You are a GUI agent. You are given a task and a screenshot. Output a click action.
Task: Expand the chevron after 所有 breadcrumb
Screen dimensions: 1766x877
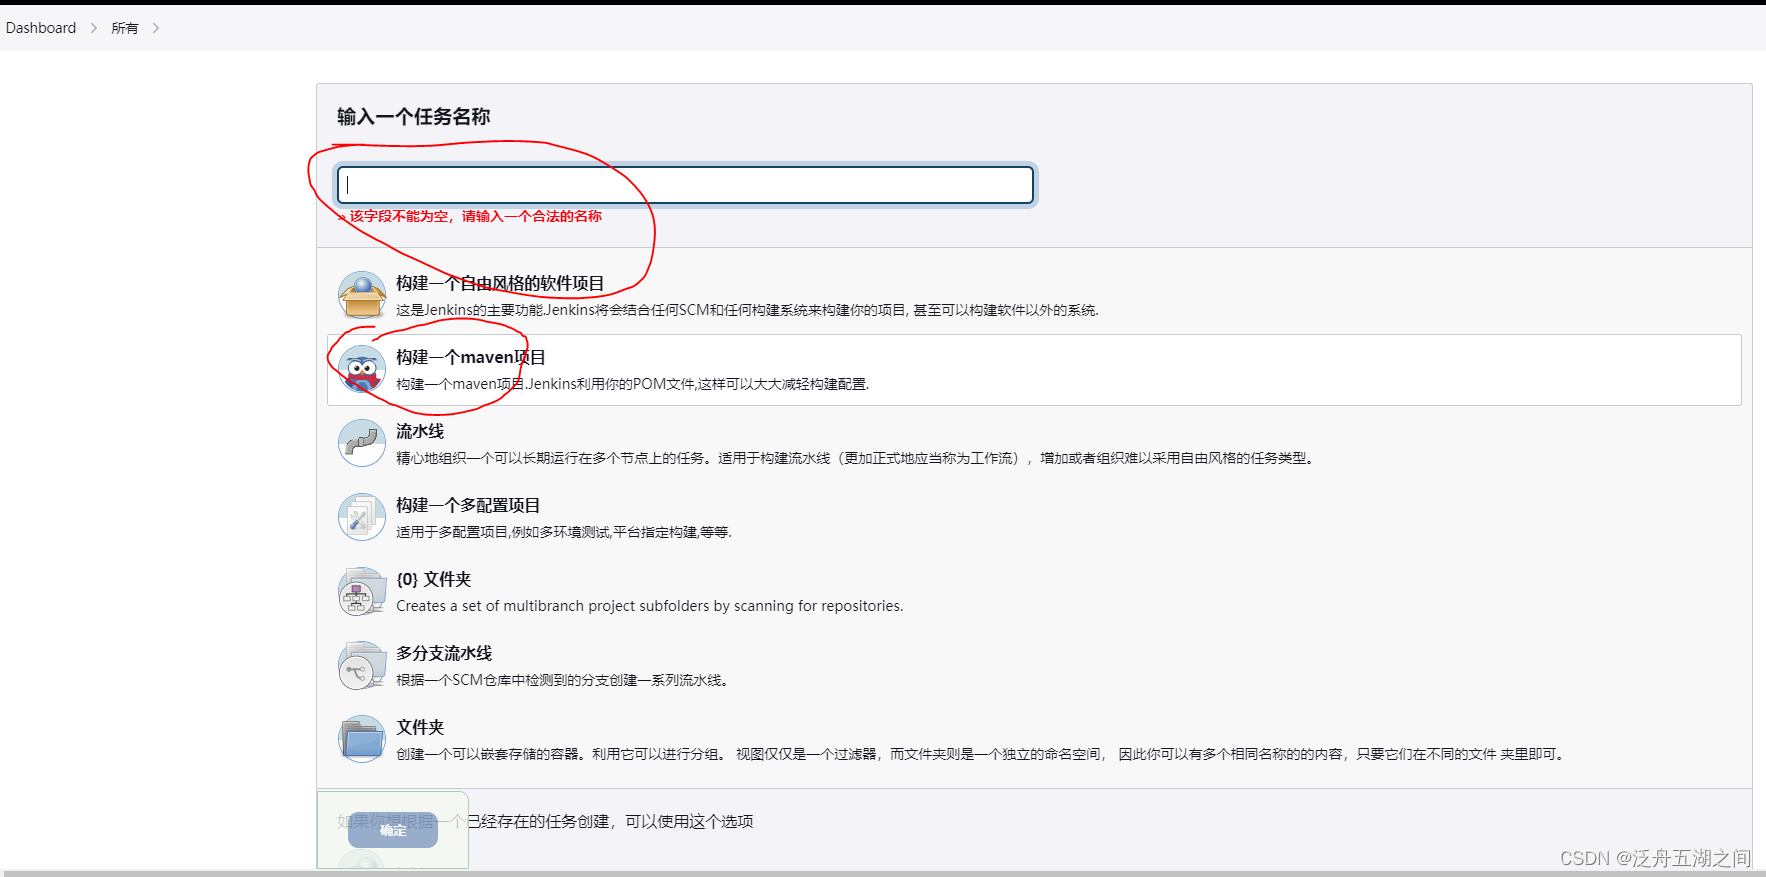(x=156, y=28)
